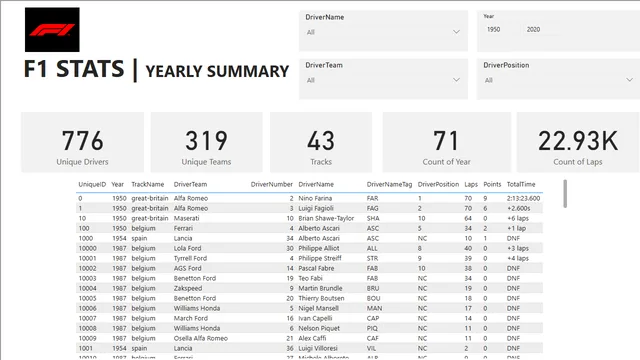The image size is (640, 360).
Task: Select the Luigi Villoresi cell
Action: click(318, 348)
